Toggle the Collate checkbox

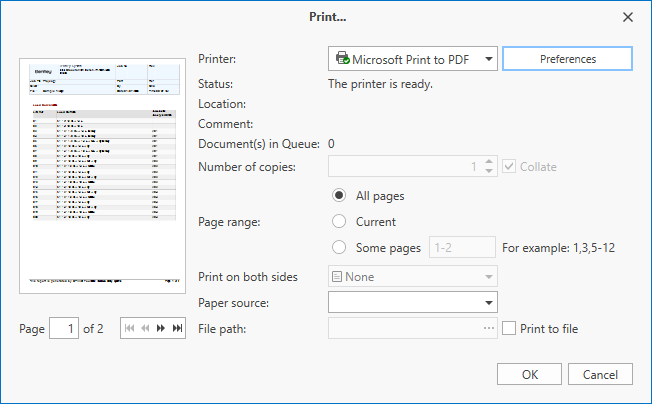point(509,166)
